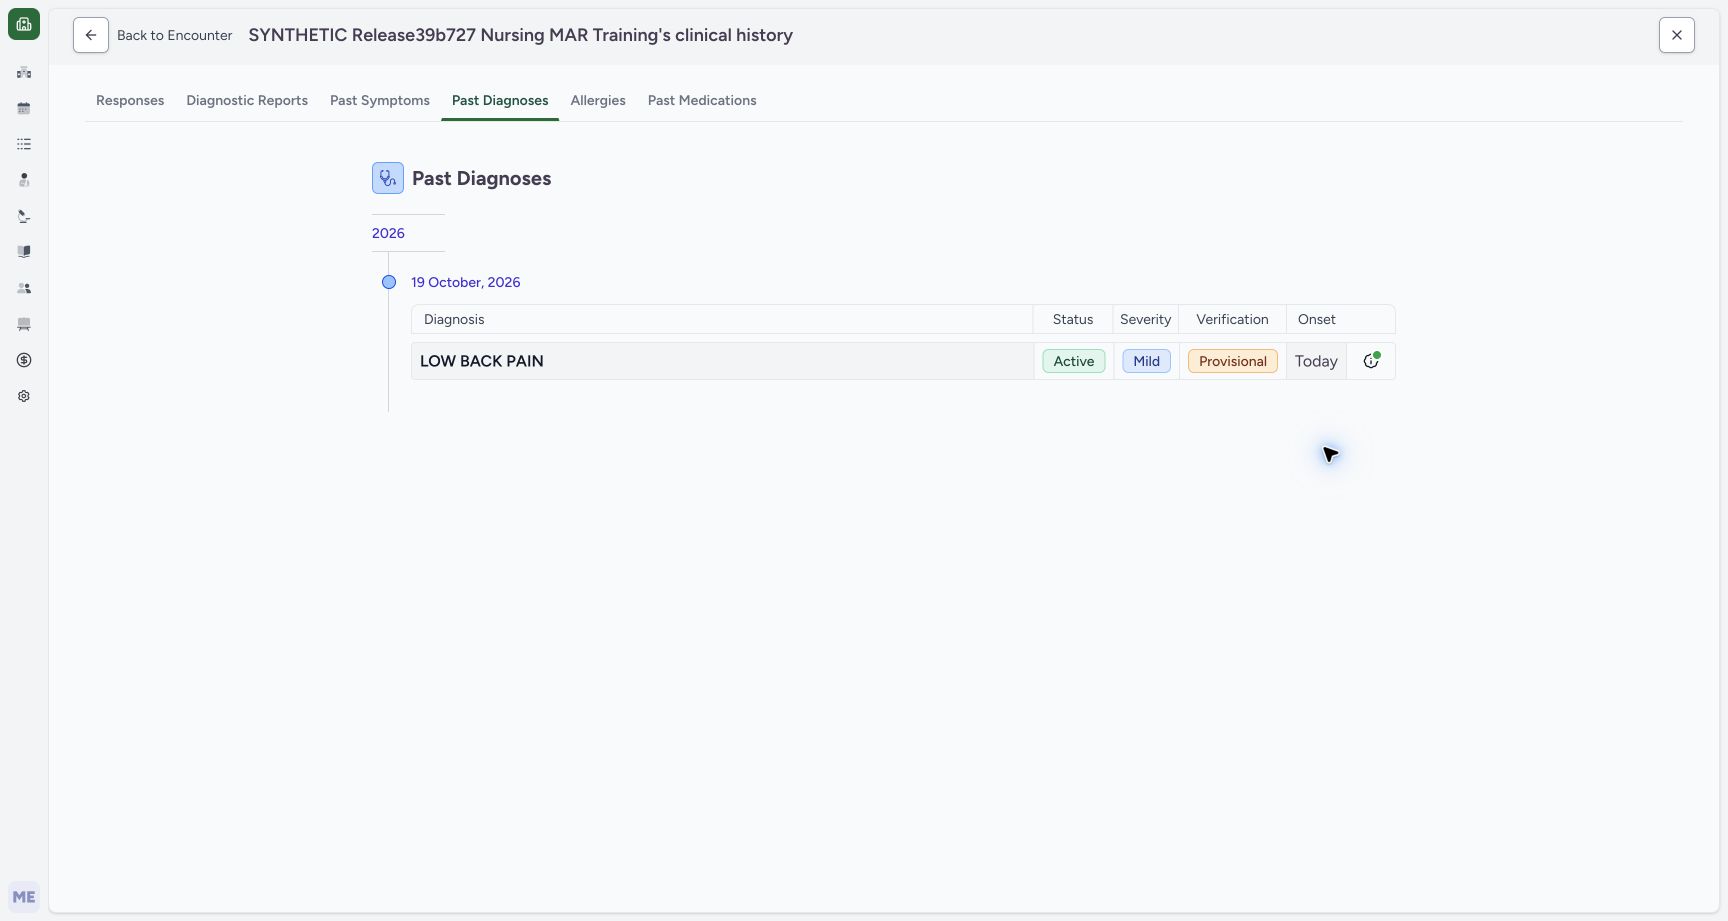This screenshot has height=921, width=1728.
Task: Switch to the Past Symptoms tab
Action: click(380, 100)
